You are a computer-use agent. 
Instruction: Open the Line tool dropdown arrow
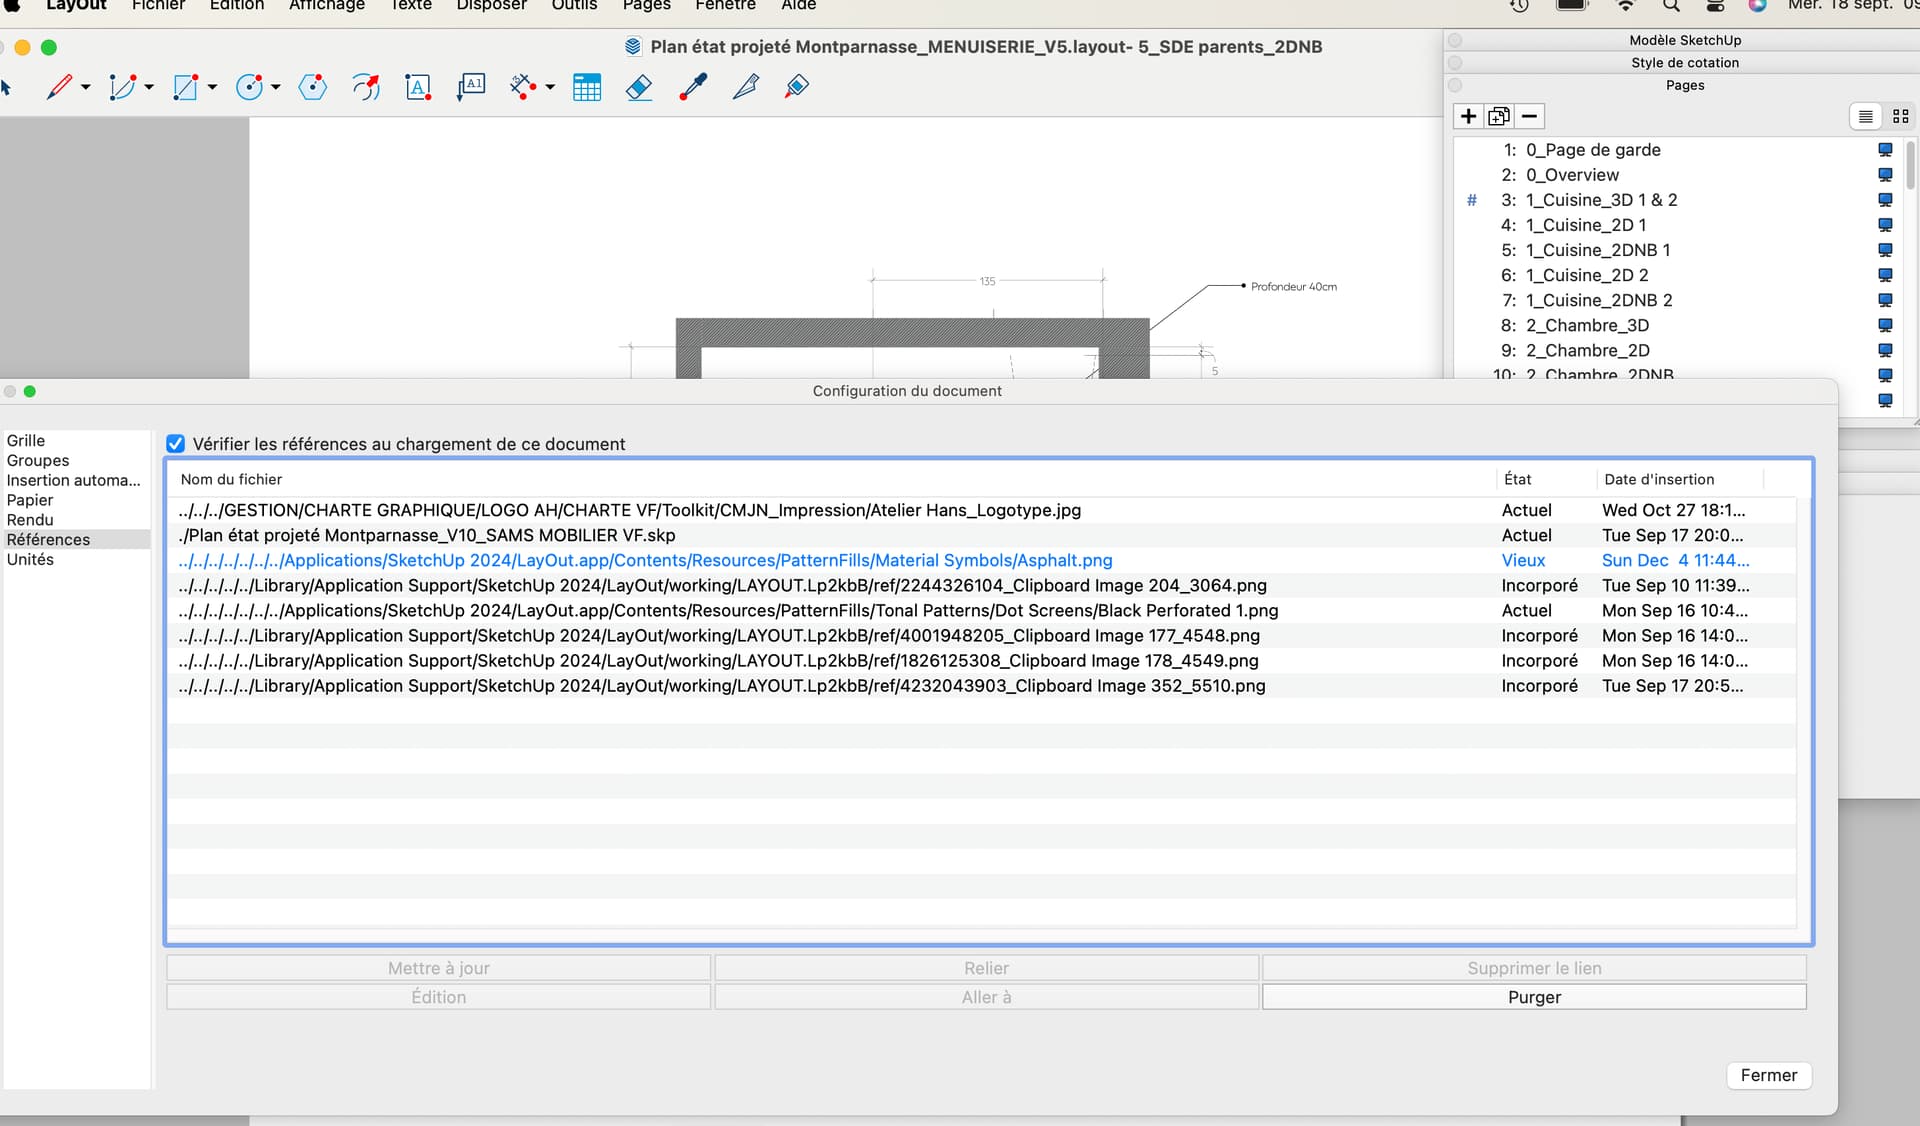click(86, 87)
